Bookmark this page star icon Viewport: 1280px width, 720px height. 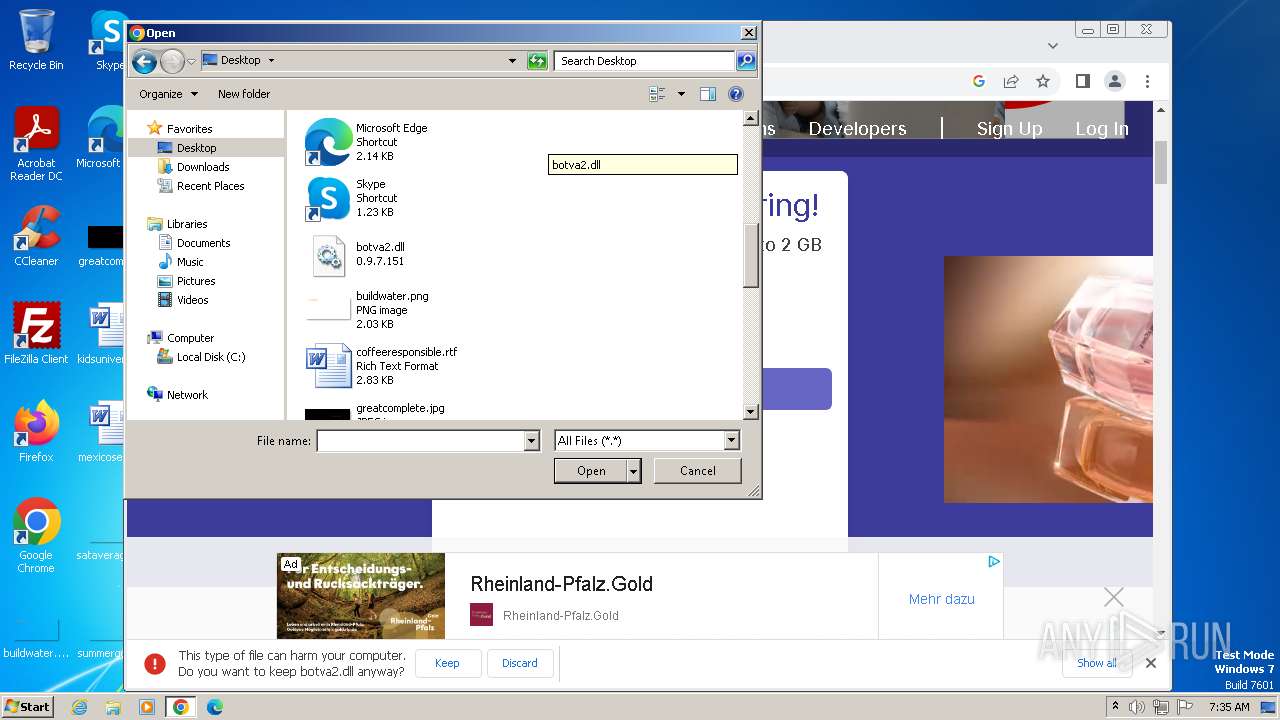pyautogui.click(x=1043, y=81)
